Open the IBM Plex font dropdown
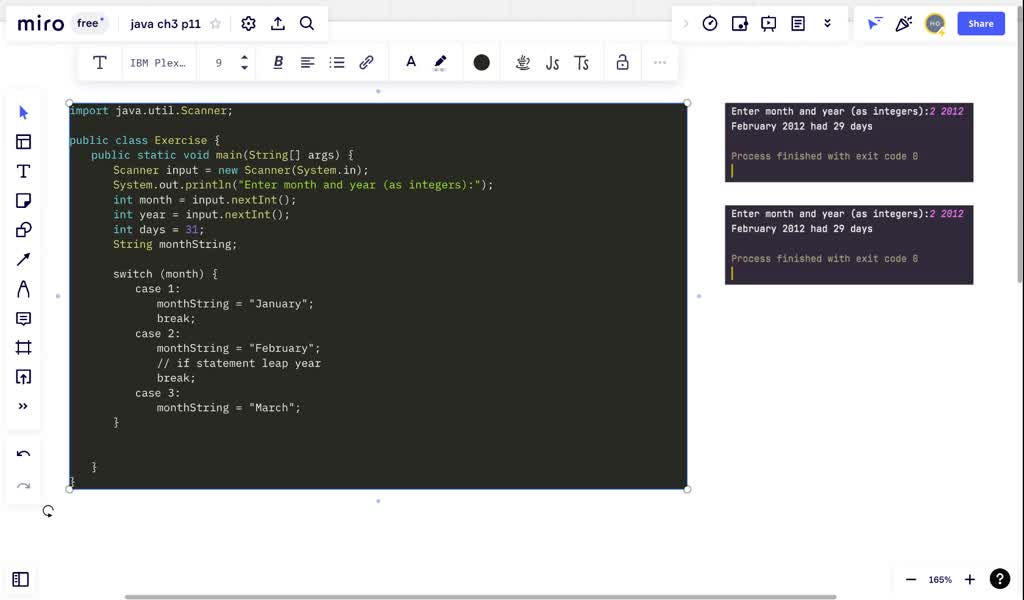This screenshot has height=600, width=1024. click(158, 62)
